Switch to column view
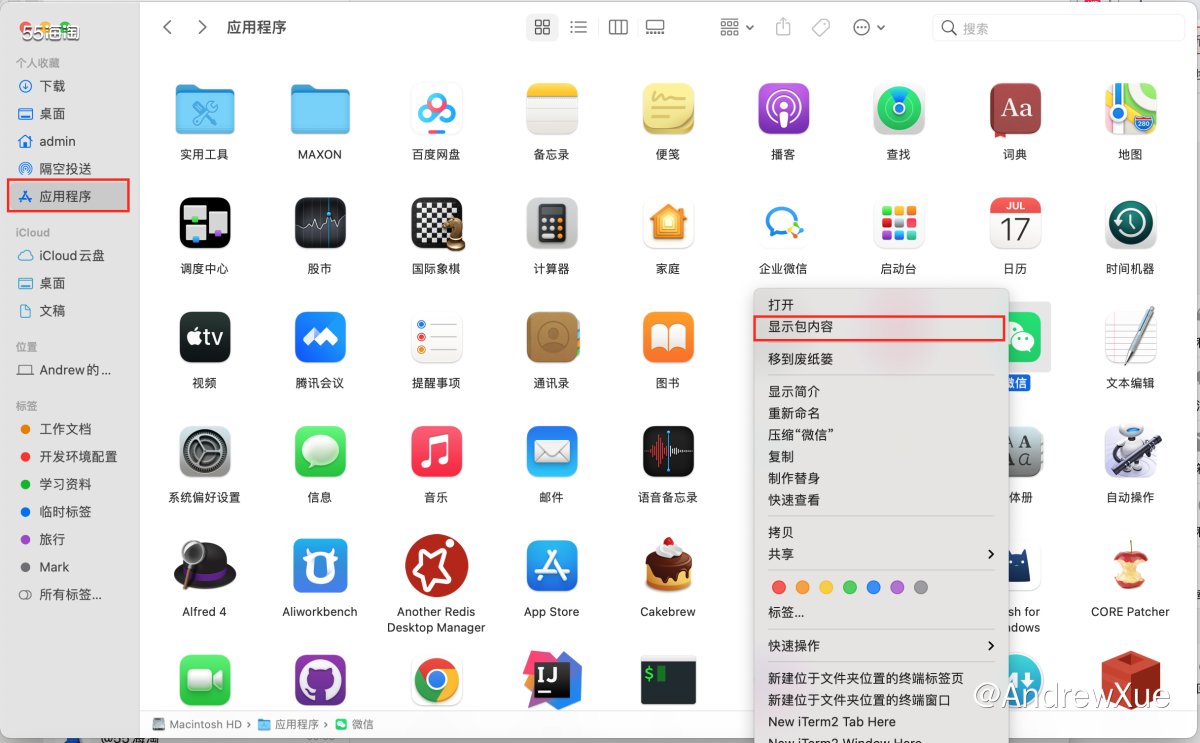The height and width of the screenshot is (743, 1200). [x=618, y=27]
